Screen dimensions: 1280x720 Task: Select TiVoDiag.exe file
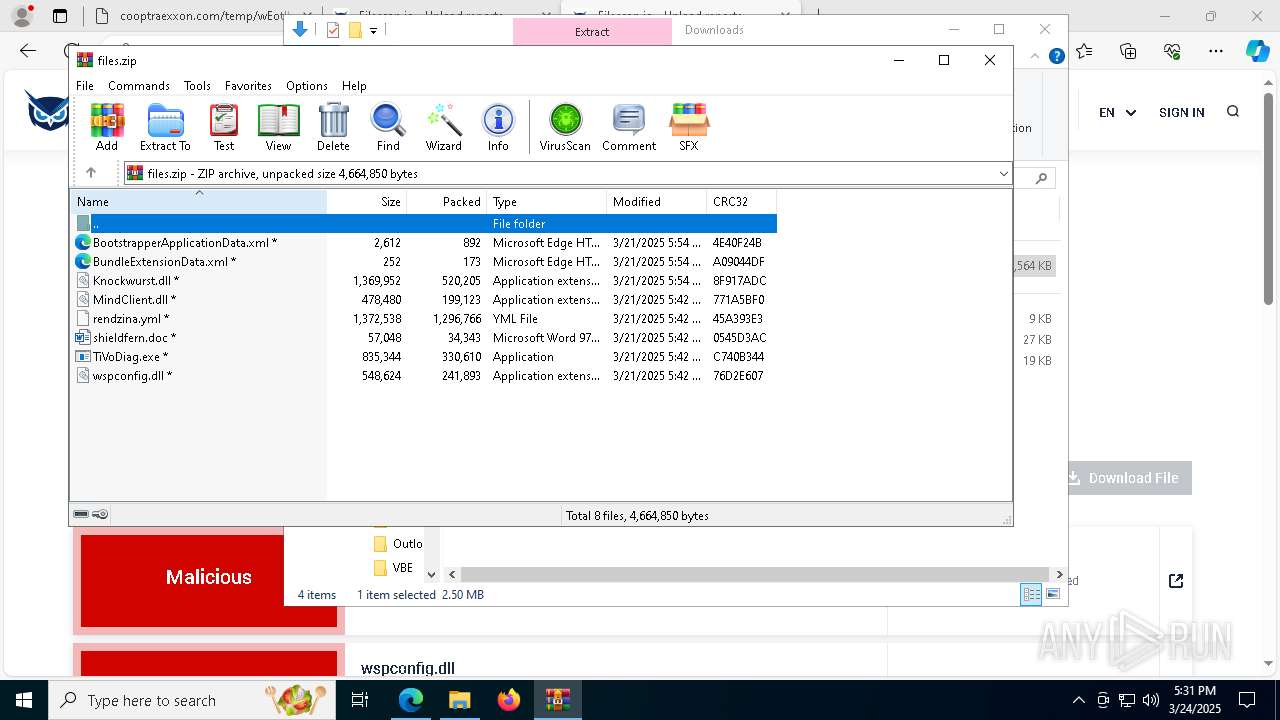pyautogui.click(x=424, y=356)
